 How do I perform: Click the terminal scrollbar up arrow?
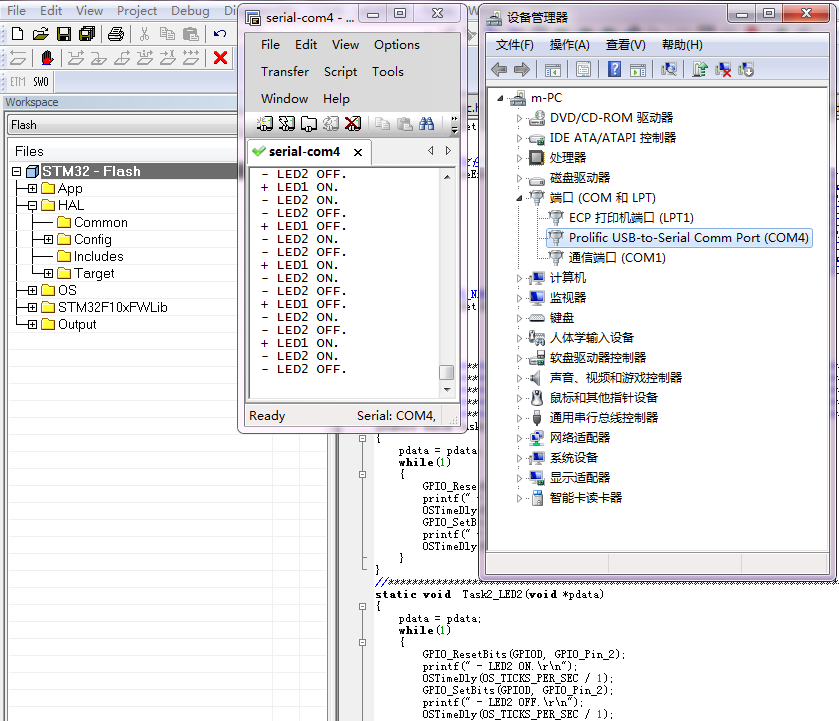[x=447, y=177]
